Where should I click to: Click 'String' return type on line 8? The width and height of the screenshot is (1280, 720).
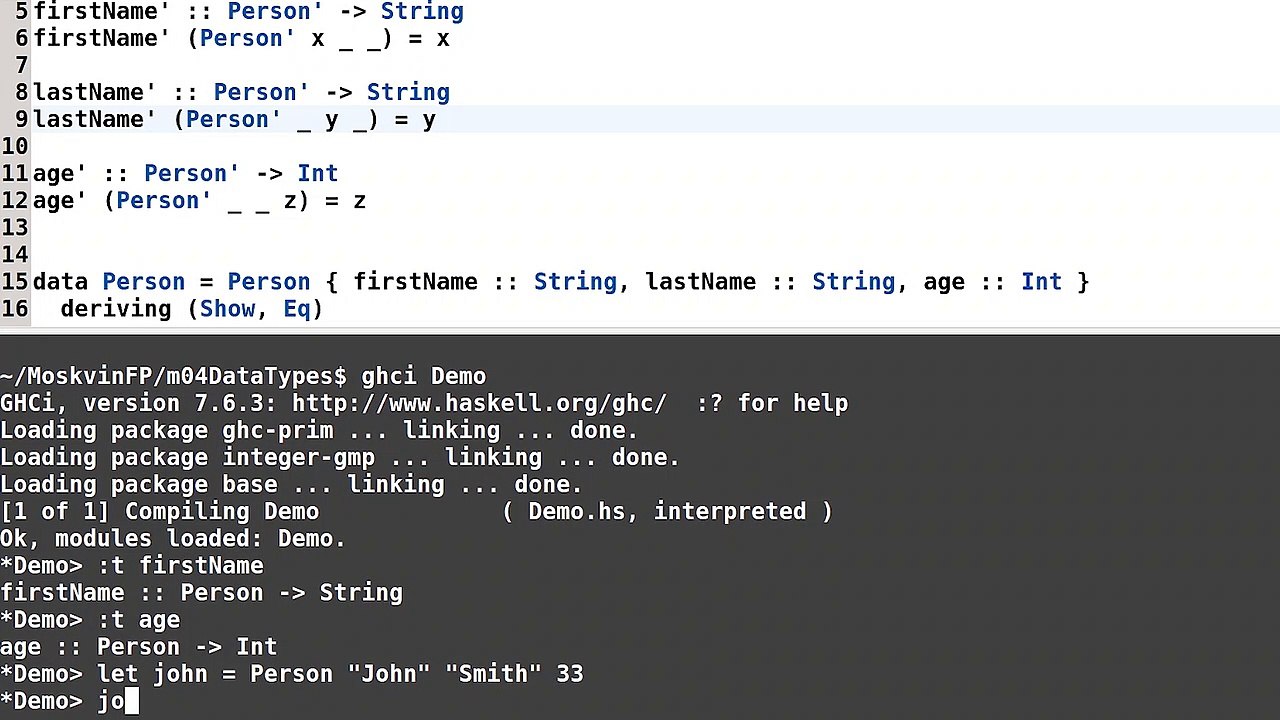(x=408, y=92)
